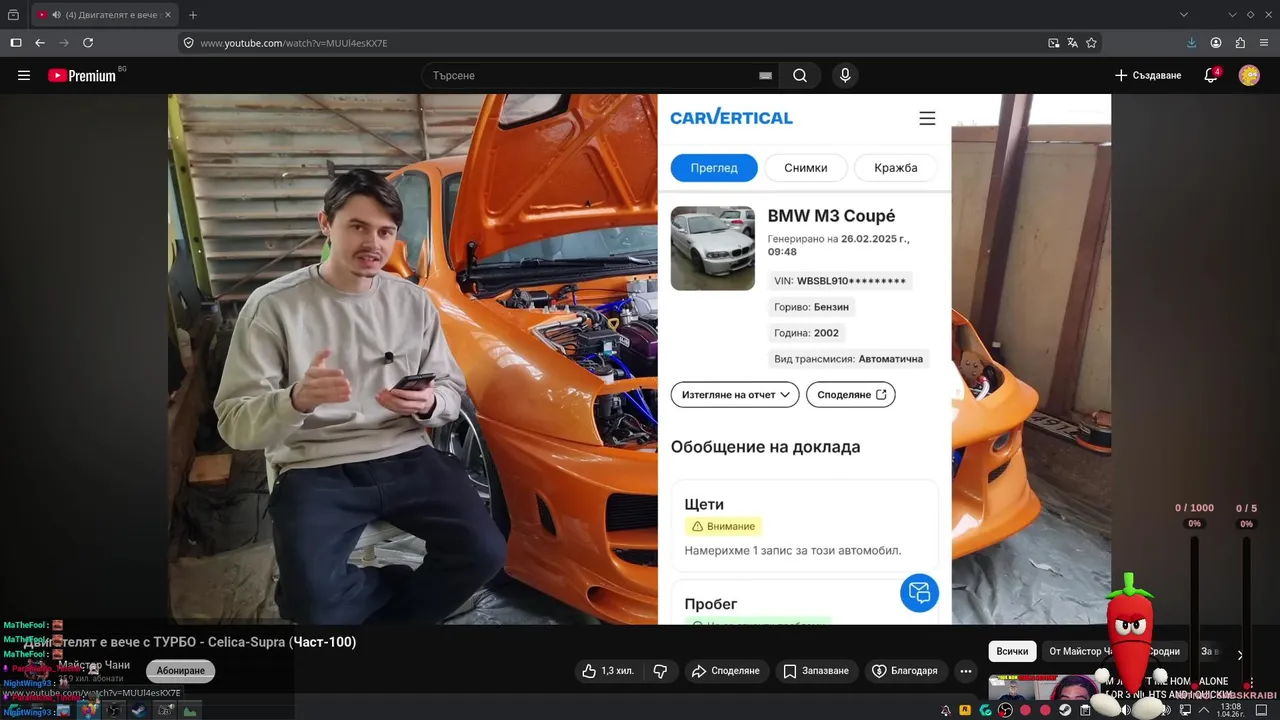Bookmark this page with star icon

click(1091, 43)
